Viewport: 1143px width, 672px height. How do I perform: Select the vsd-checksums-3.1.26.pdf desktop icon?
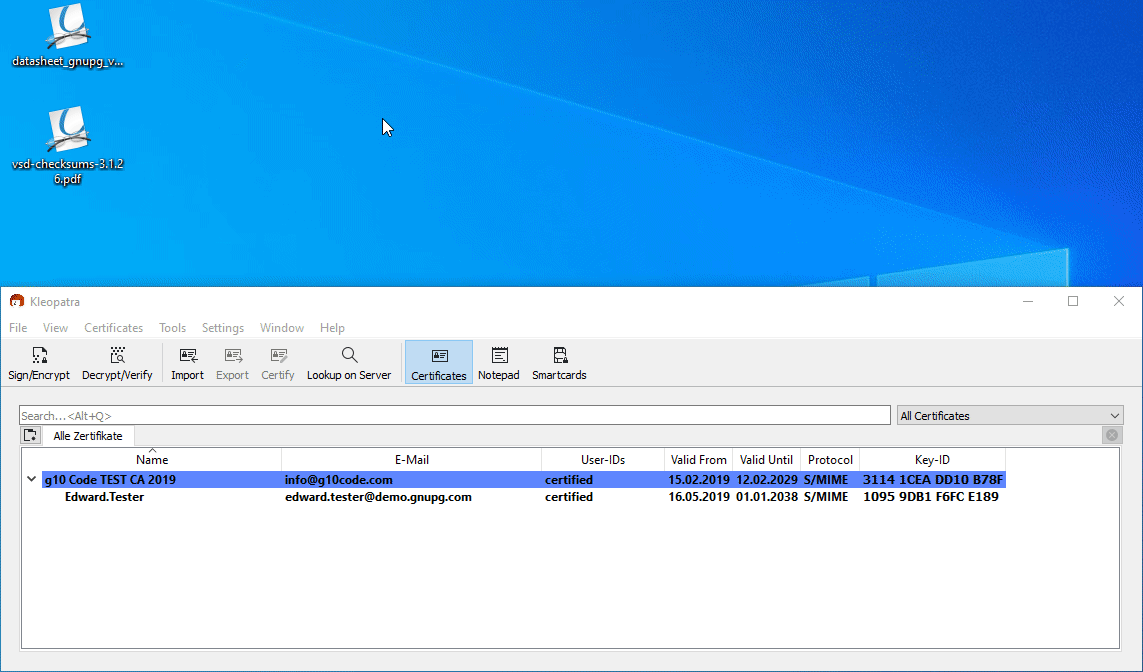(x=68, y=146)
